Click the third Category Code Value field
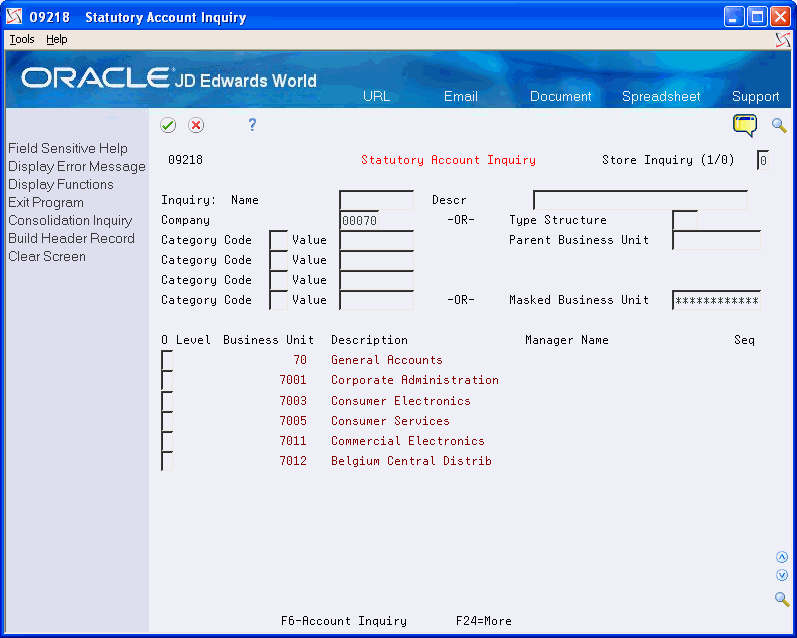Screen dimensions: 797x638 [376, 280]
